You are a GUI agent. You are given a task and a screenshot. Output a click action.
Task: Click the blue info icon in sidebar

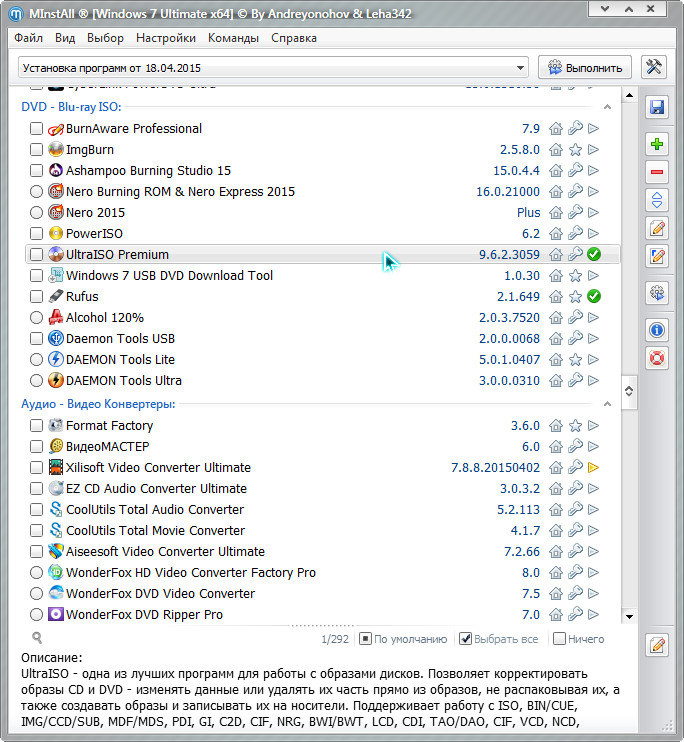[657, 330]
